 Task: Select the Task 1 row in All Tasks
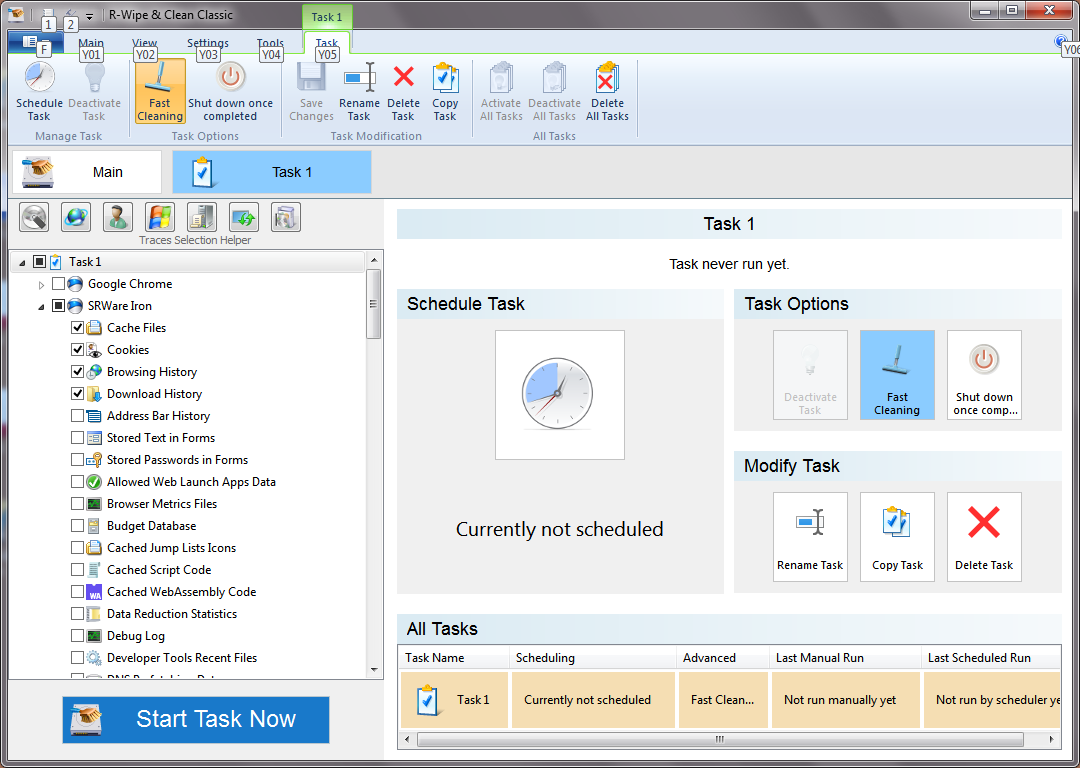(x=730, y=700)
